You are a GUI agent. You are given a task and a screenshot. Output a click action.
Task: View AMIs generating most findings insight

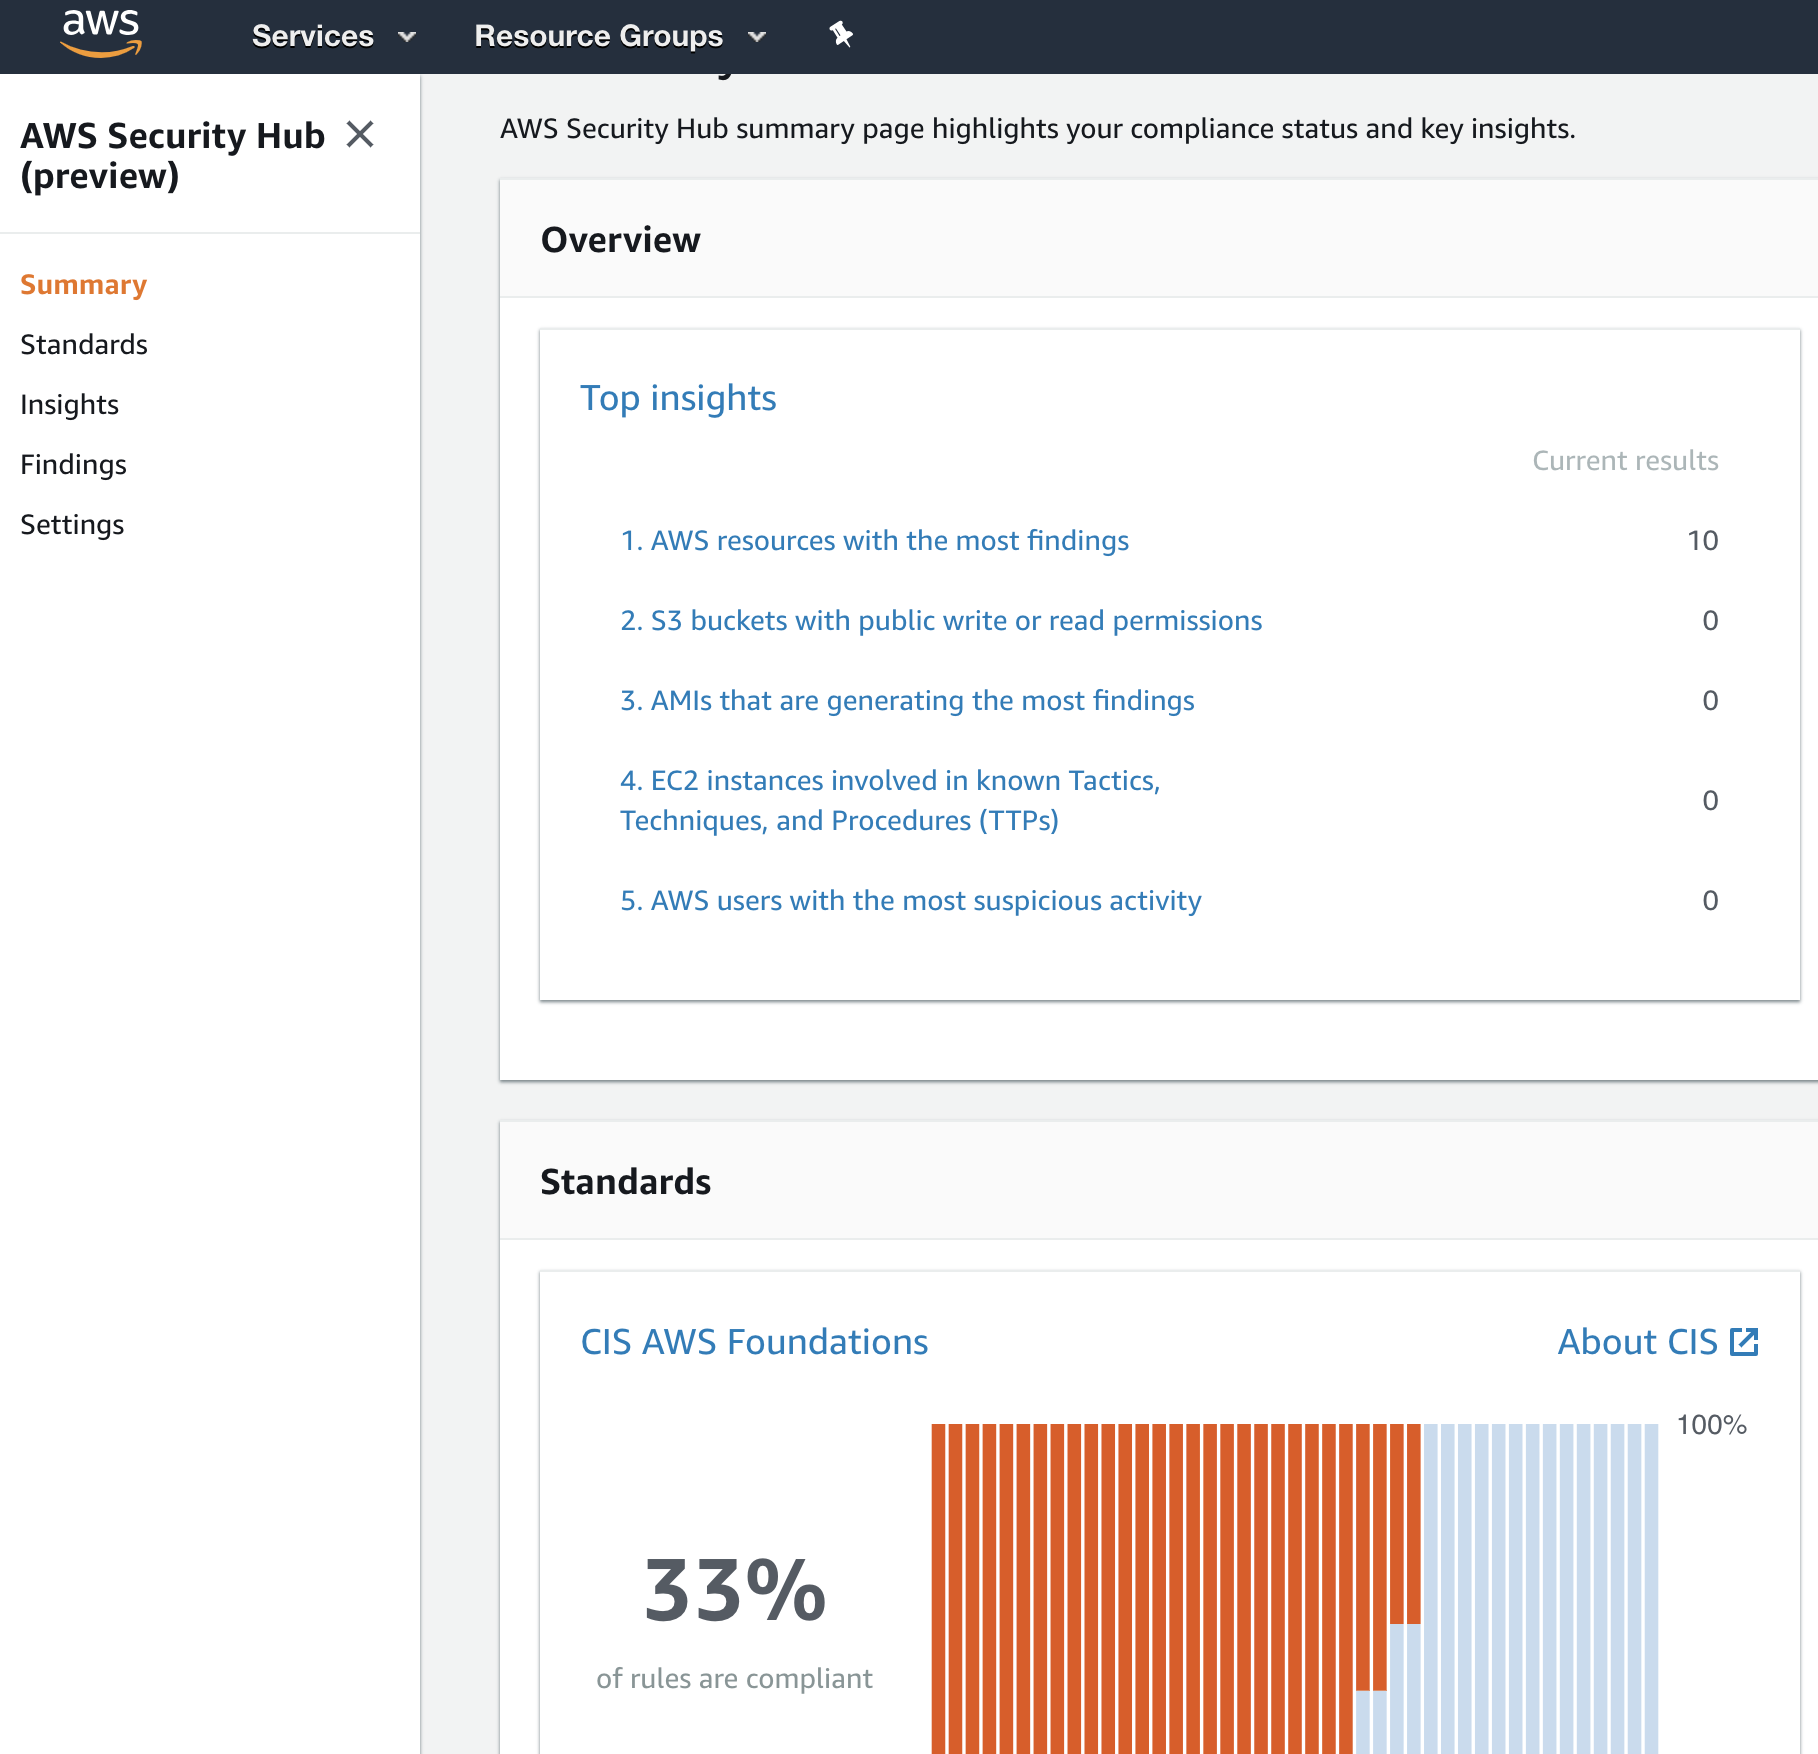[907, 701]
